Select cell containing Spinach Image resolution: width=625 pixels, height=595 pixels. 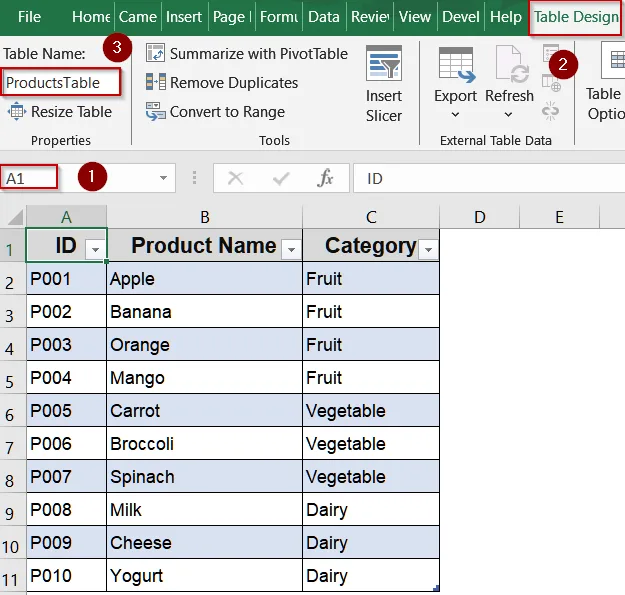point(204,477)
